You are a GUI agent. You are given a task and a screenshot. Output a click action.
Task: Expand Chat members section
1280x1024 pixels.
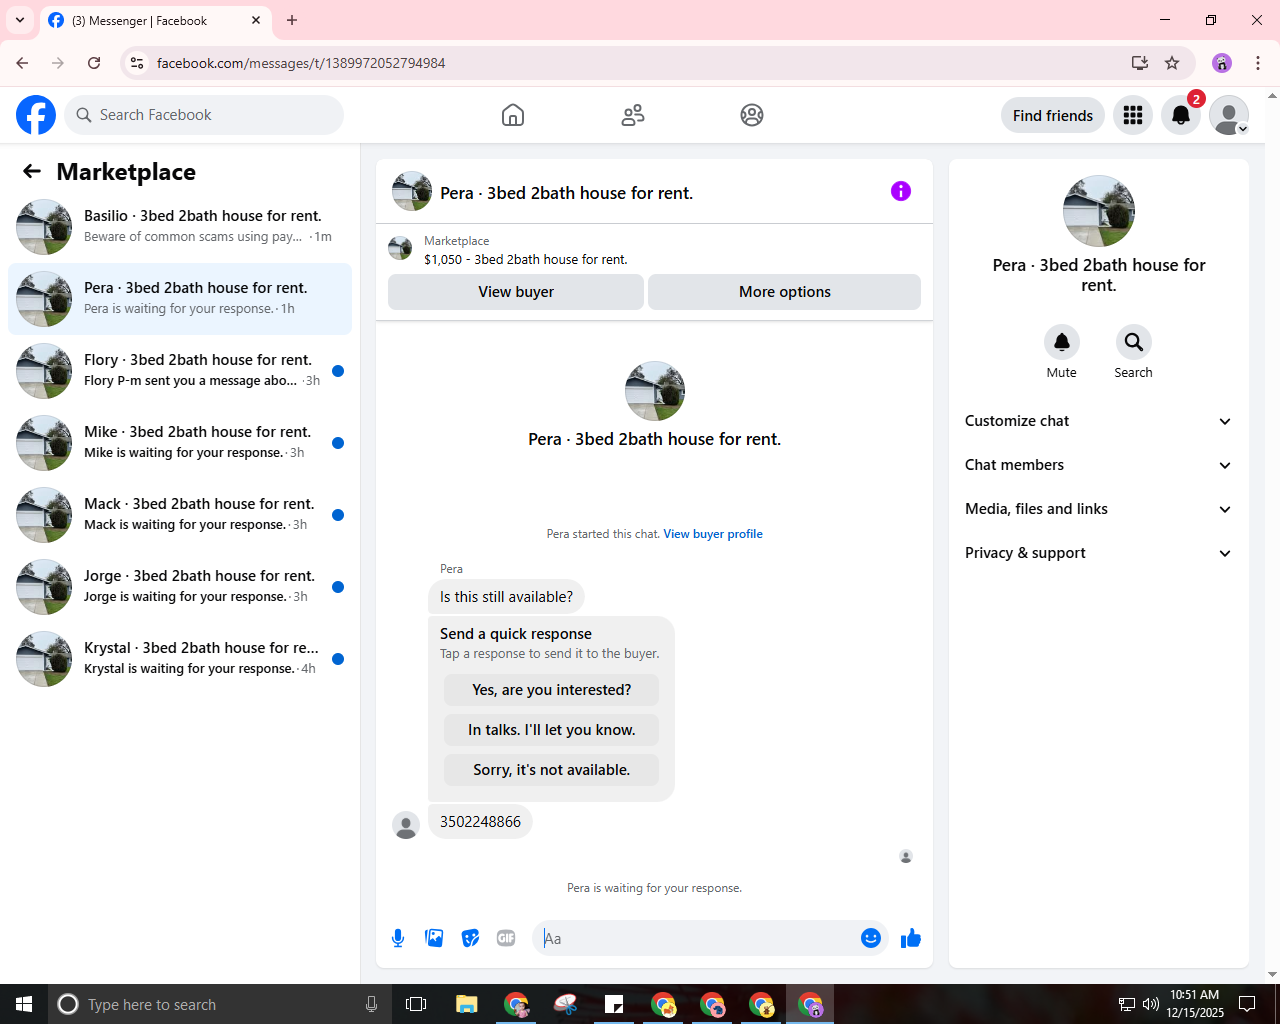click(1099, 465)
